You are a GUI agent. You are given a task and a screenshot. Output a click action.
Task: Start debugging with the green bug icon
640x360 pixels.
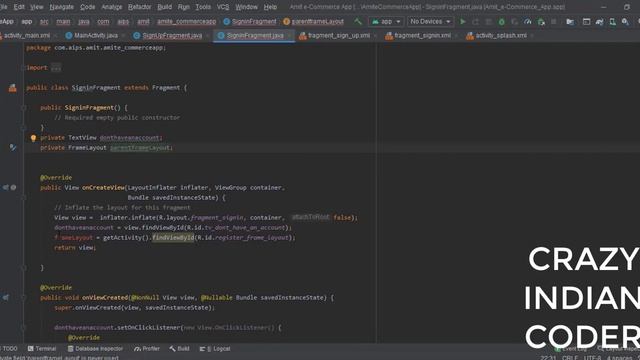(502, 22)
